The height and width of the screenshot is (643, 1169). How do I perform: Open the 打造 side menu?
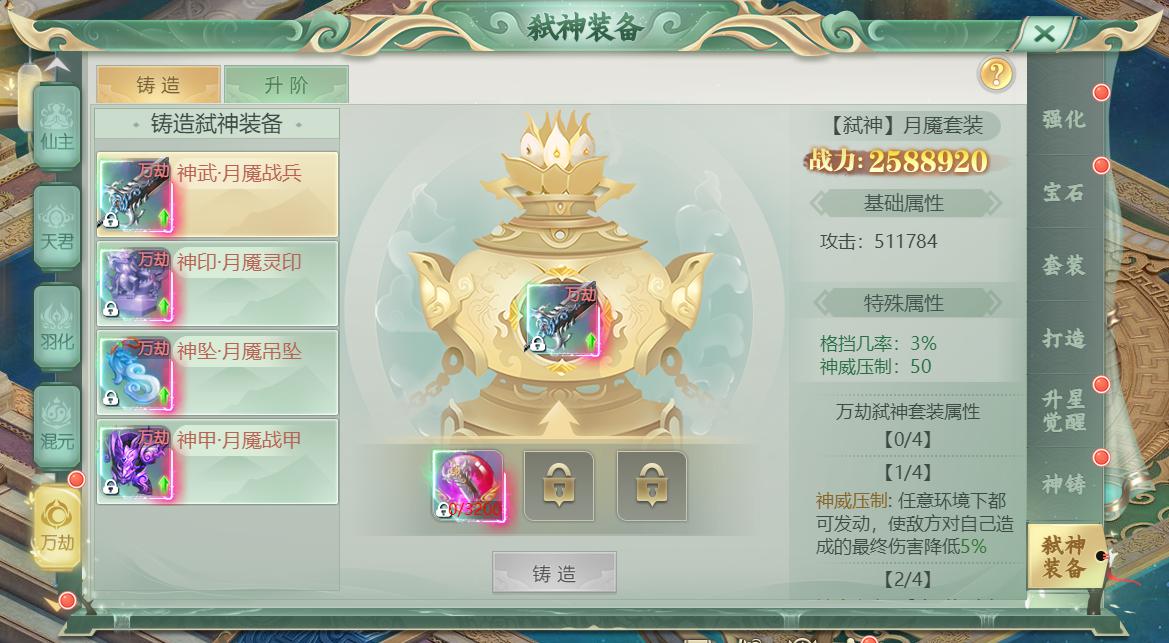[1064, 338]
